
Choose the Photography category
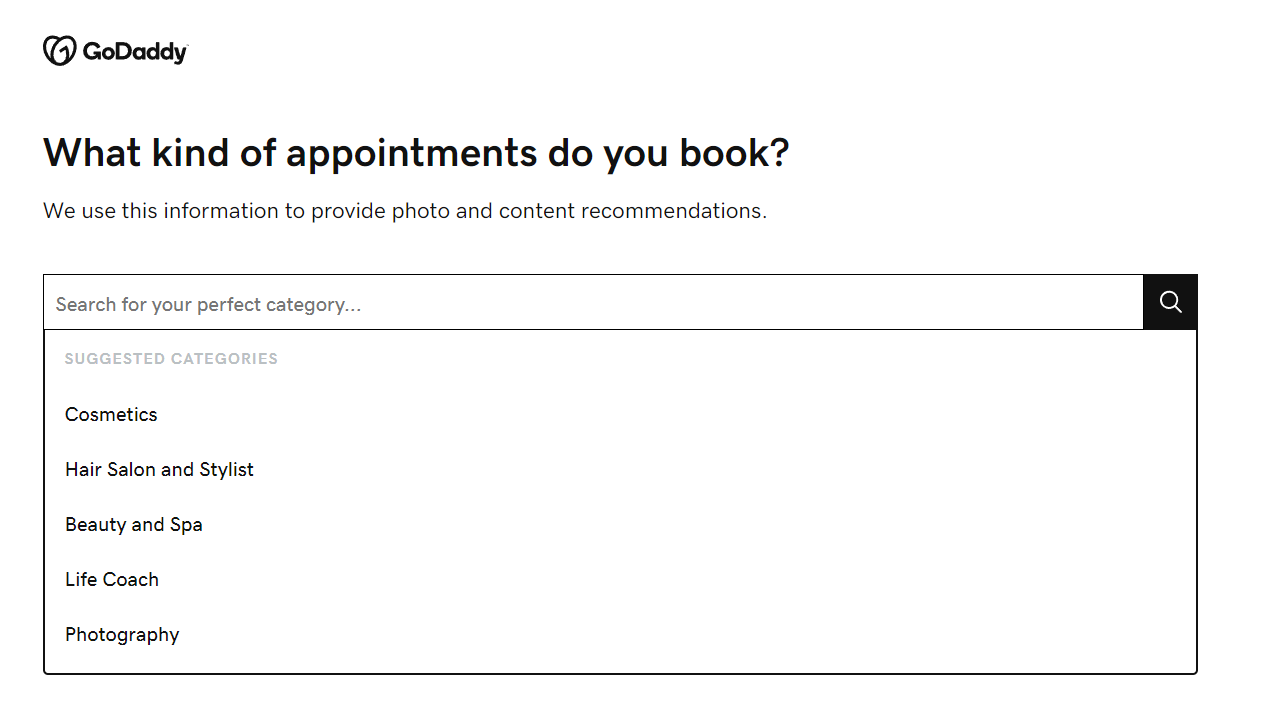click(x=122, y=635)
